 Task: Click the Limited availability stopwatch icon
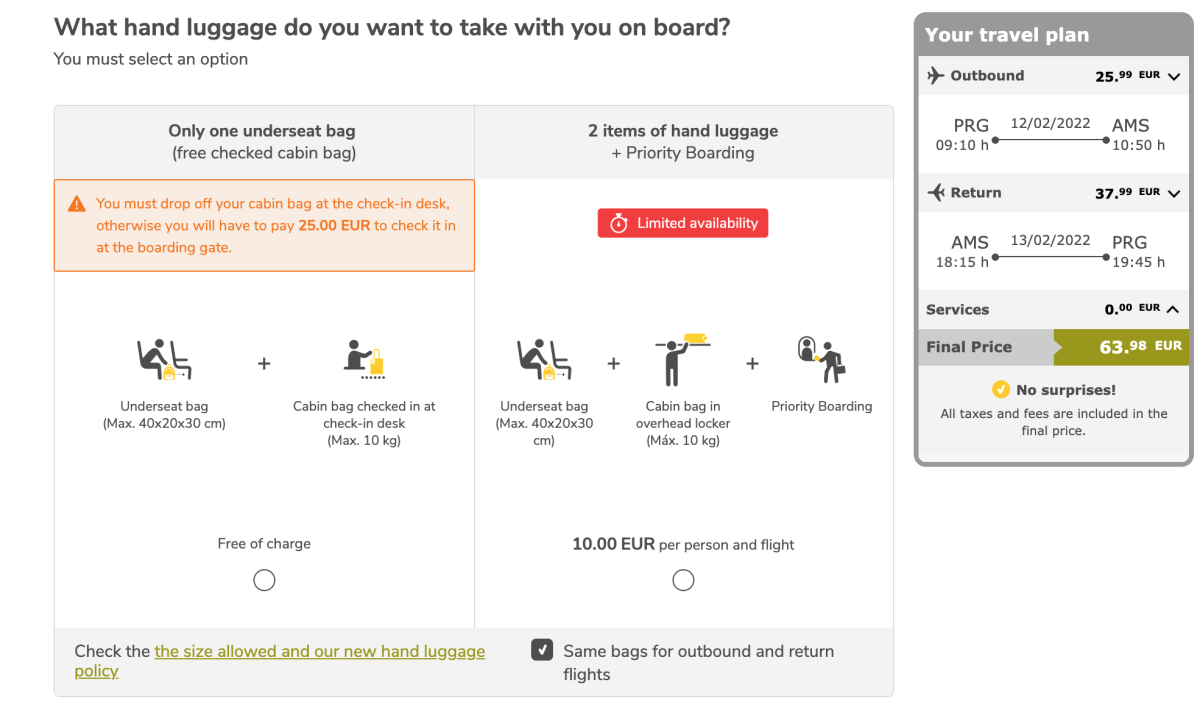[619, 223]
